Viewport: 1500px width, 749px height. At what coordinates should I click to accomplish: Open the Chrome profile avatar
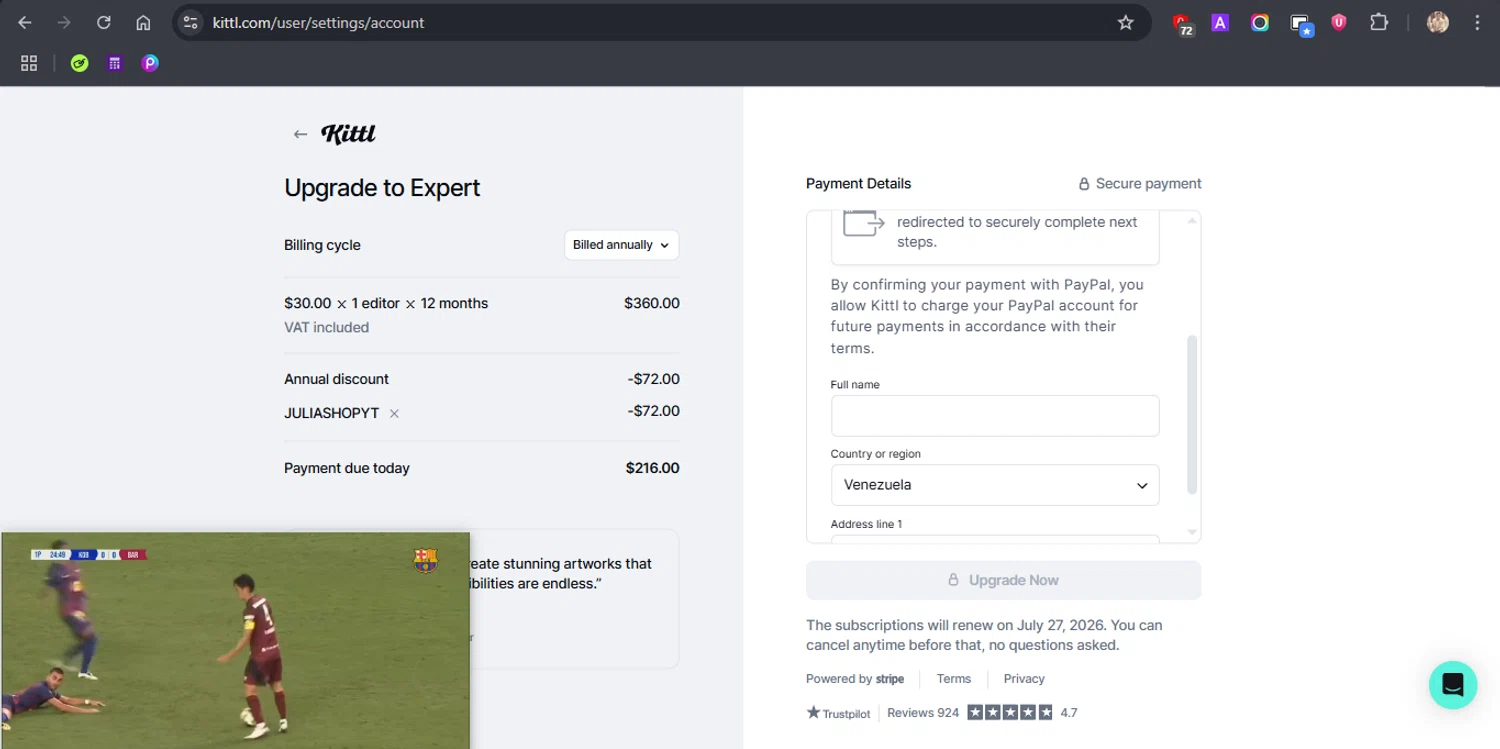[1438, 22]
